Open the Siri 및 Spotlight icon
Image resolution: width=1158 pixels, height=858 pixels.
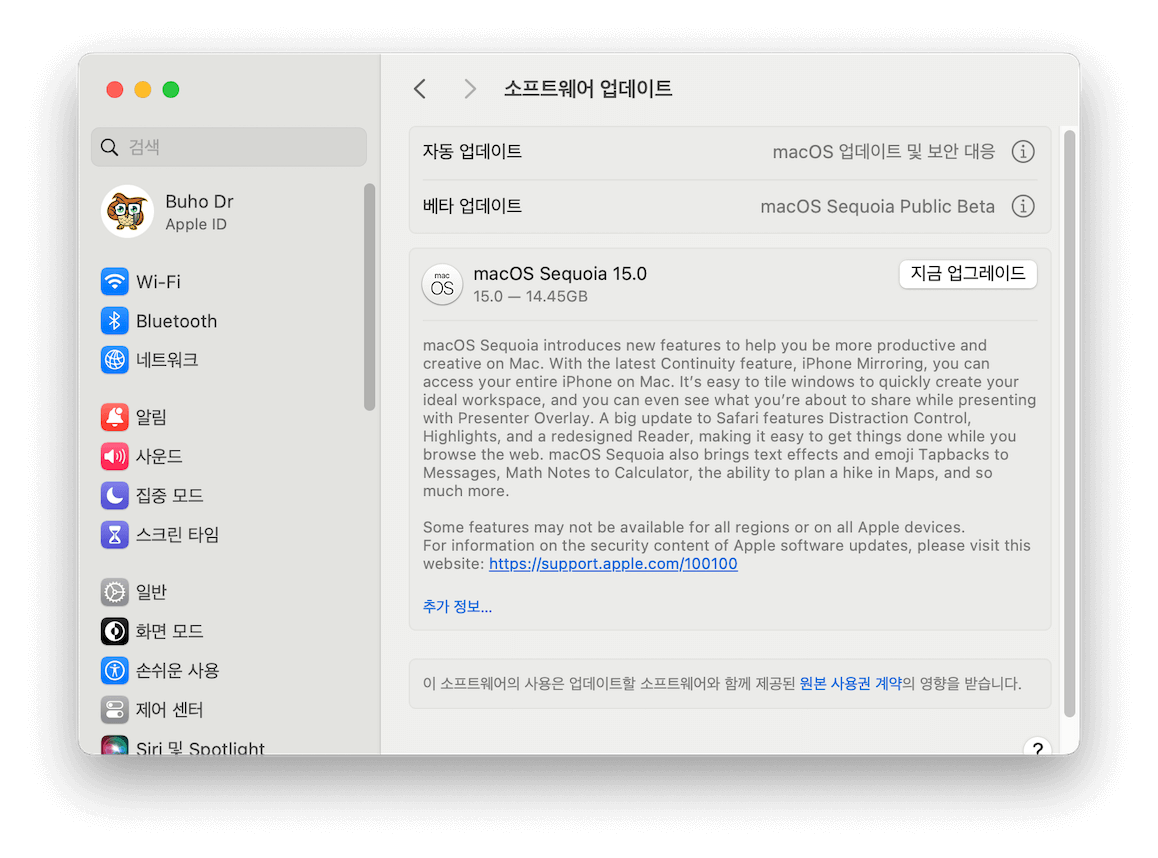tap(114, 746)
